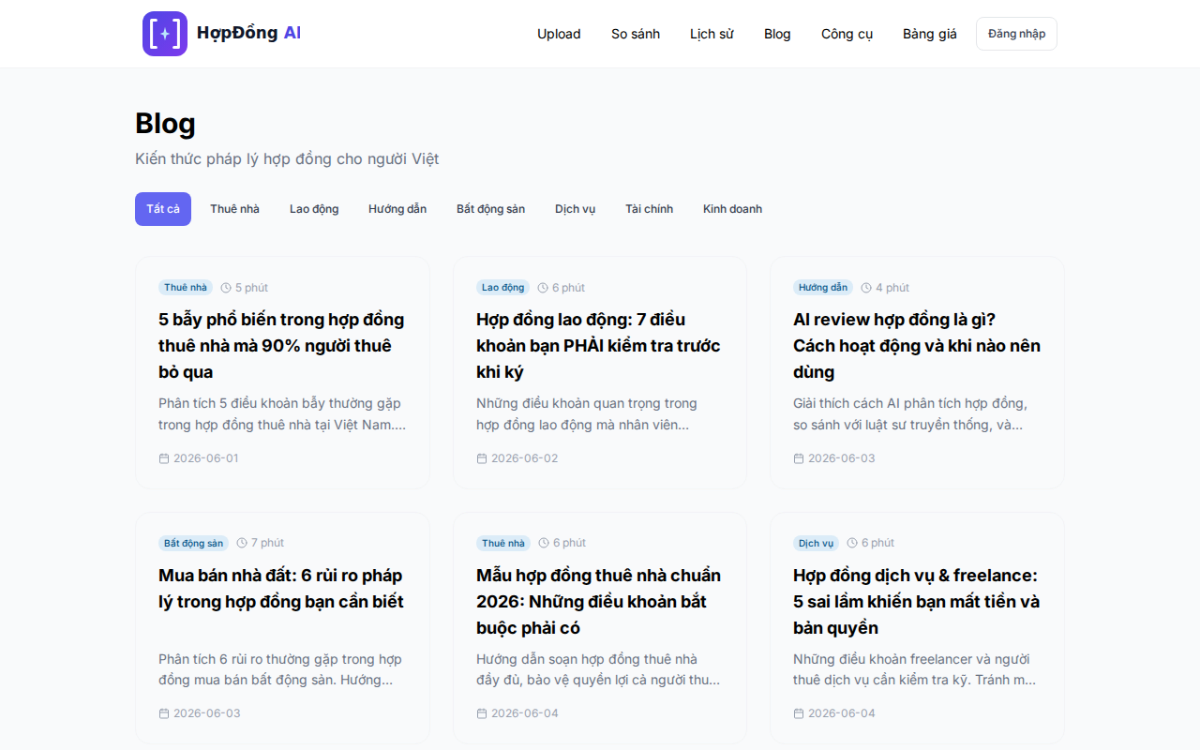Click the Hướng dẫn badge on the AI review card
The height and width of the screenshot is (750, 1200).
point(823,288)
